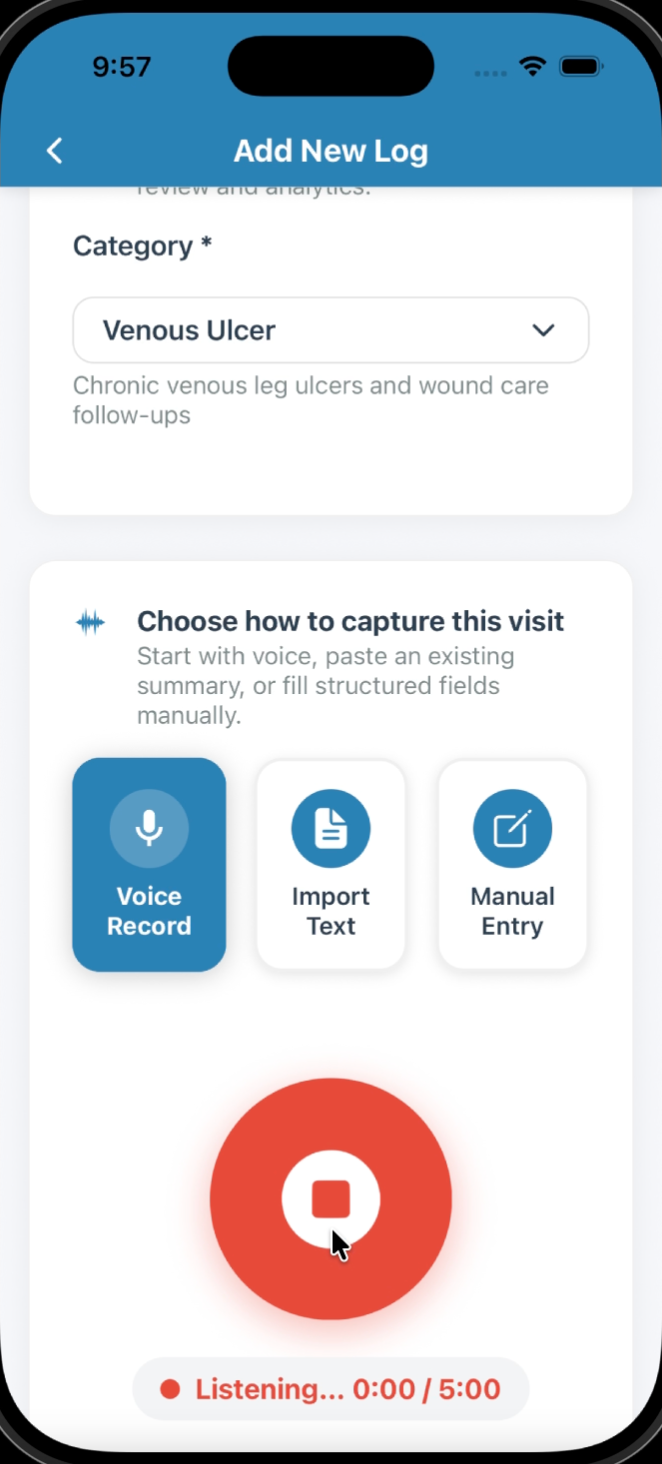Tap the Listening status pill

click(x=330, y=1389)
